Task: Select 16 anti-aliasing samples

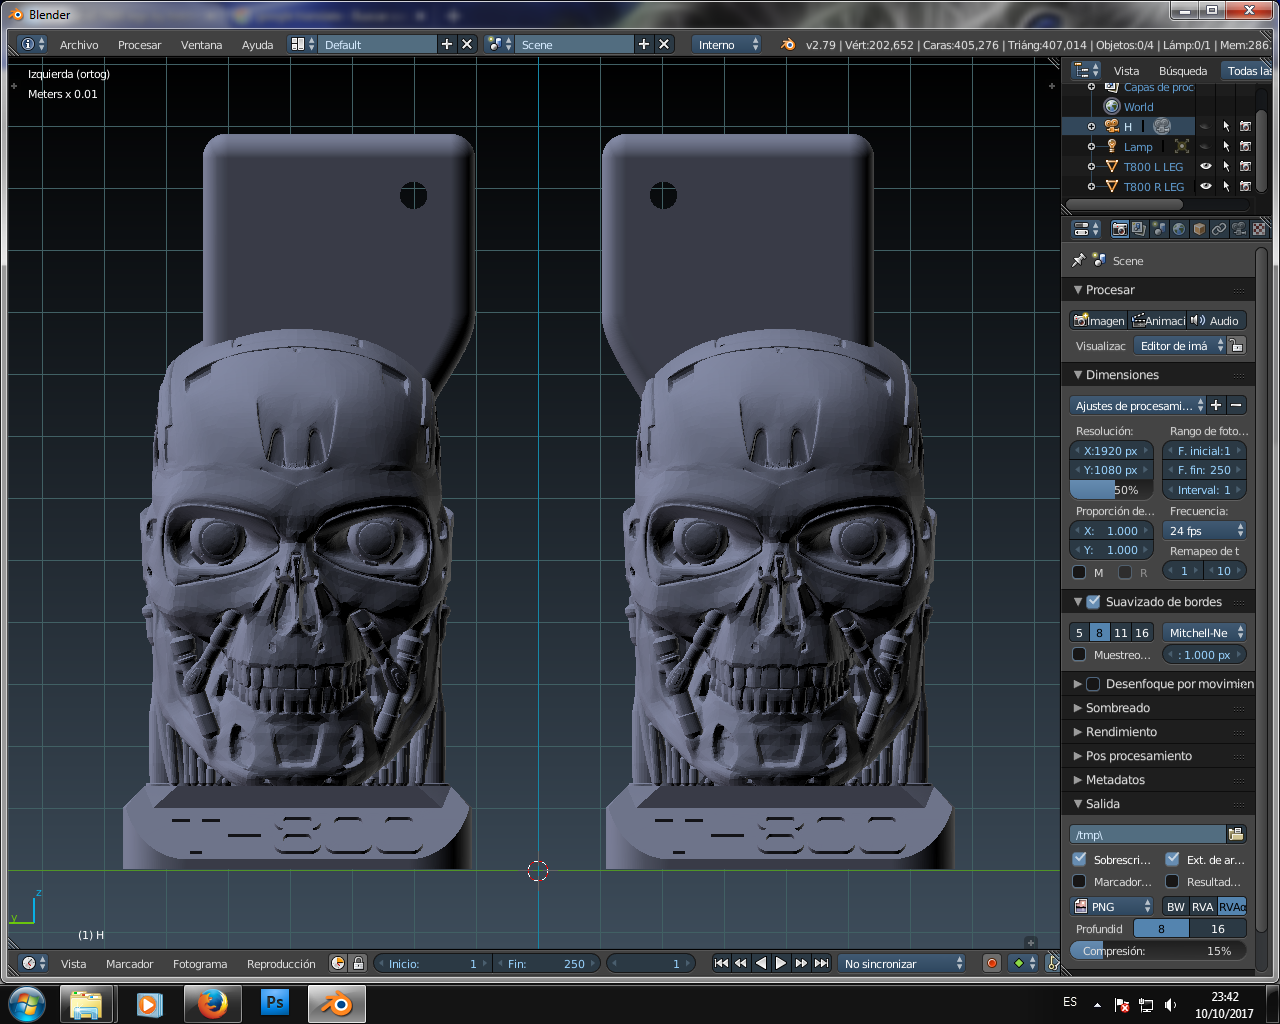Action: (1142, 633)
